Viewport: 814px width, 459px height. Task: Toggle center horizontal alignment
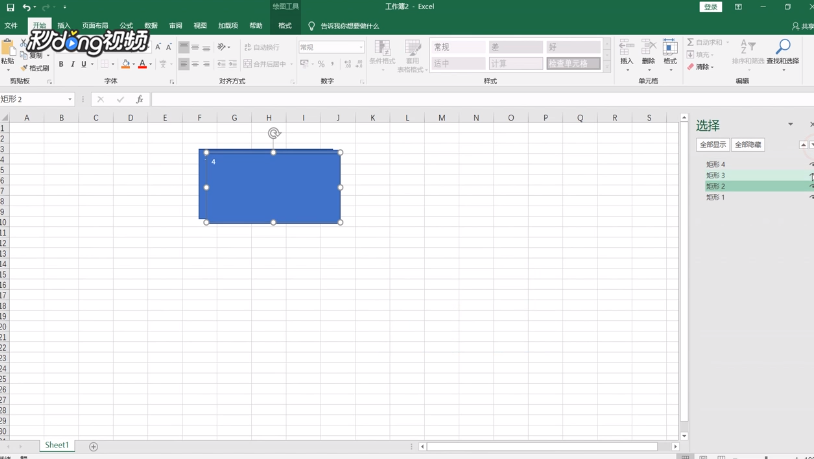pyautogui.click(x=195, y=64)
